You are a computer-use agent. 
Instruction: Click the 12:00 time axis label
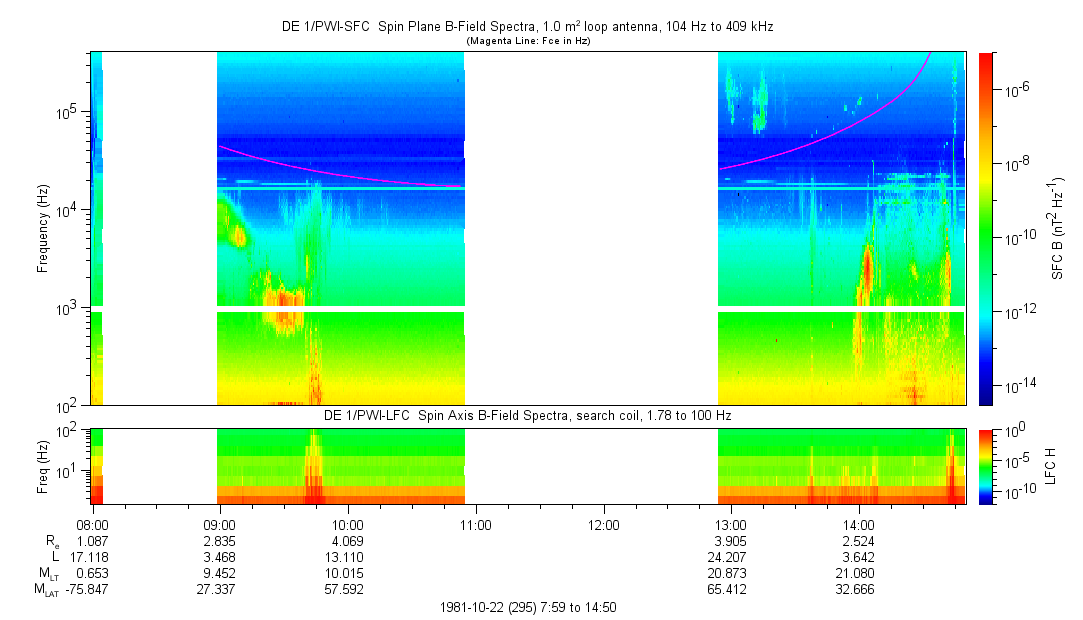[x=604, y=524]
